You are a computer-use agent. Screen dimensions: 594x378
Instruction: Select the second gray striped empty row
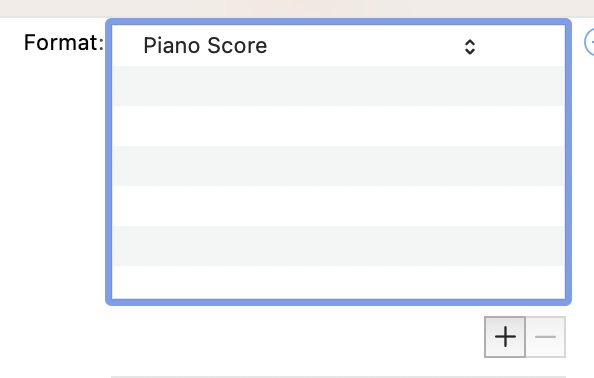click(x=338, y=166)
